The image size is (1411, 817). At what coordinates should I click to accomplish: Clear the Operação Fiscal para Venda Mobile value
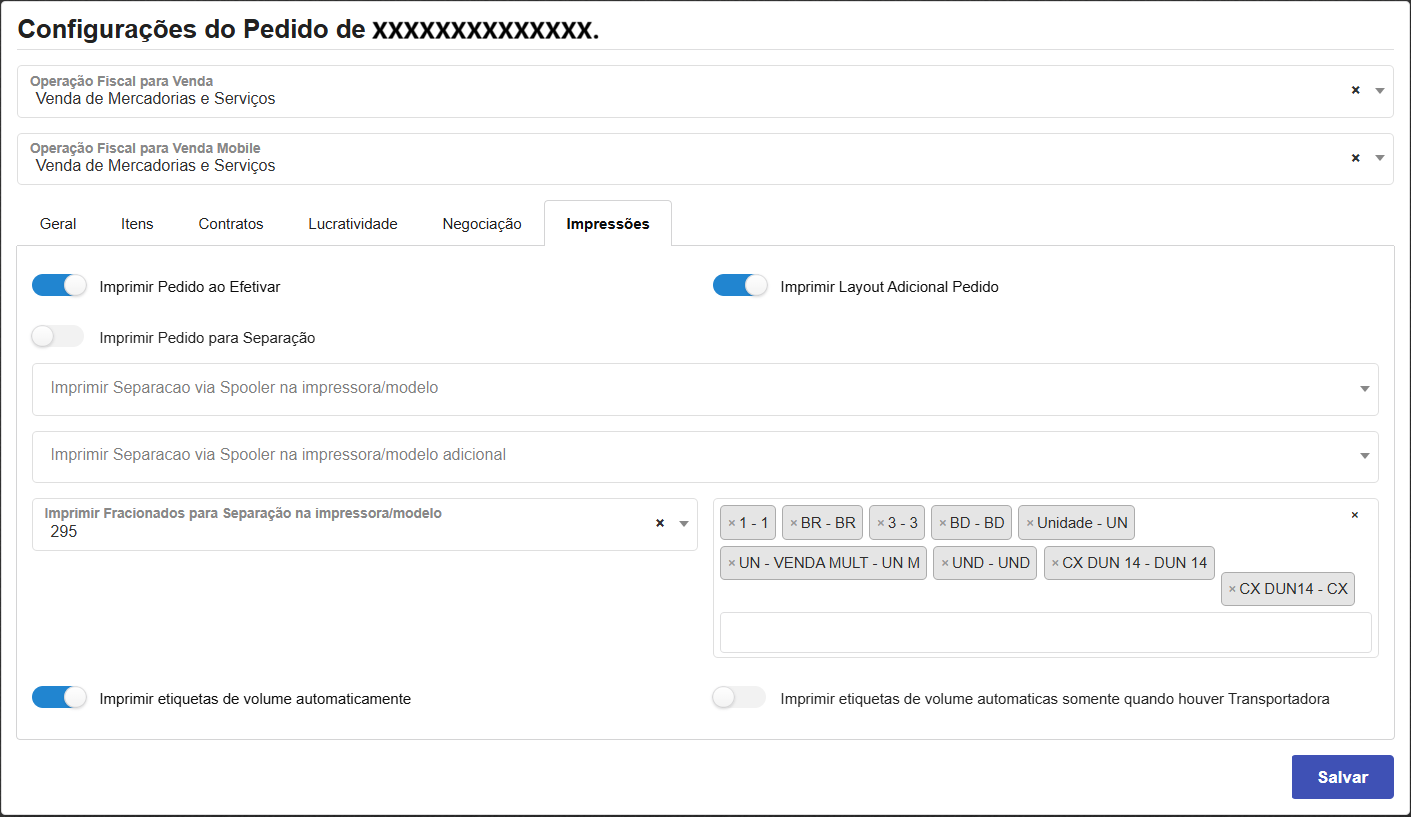coord(1355,158)
